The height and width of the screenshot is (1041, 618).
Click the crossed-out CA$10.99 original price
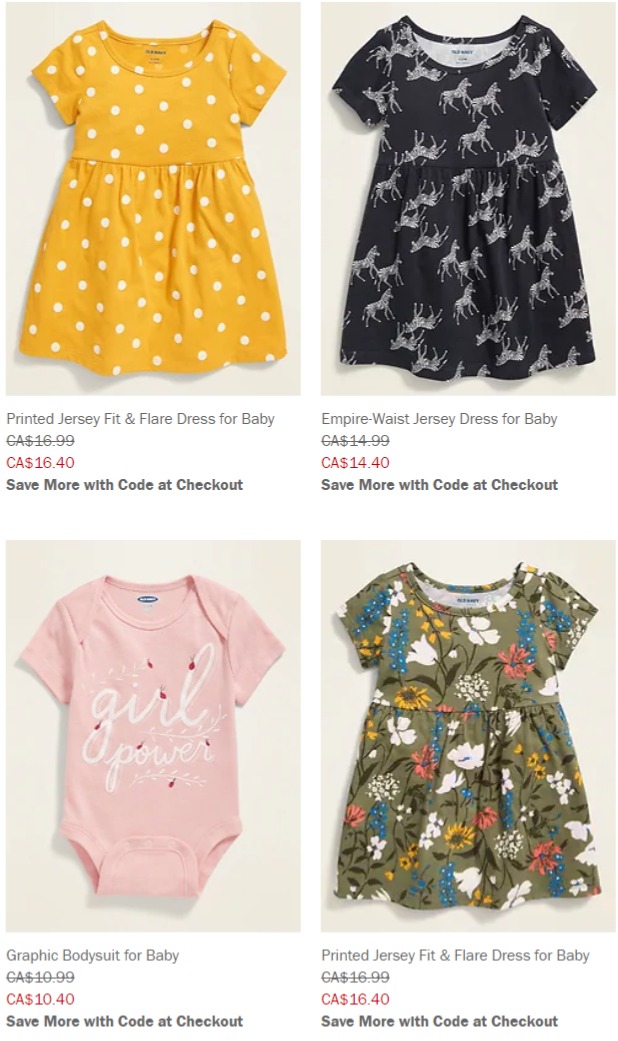click(40, 977)
